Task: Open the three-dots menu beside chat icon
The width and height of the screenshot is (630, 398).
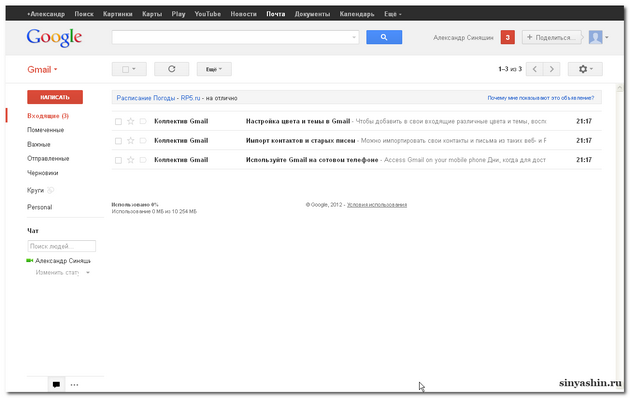Action: point(74,384)
